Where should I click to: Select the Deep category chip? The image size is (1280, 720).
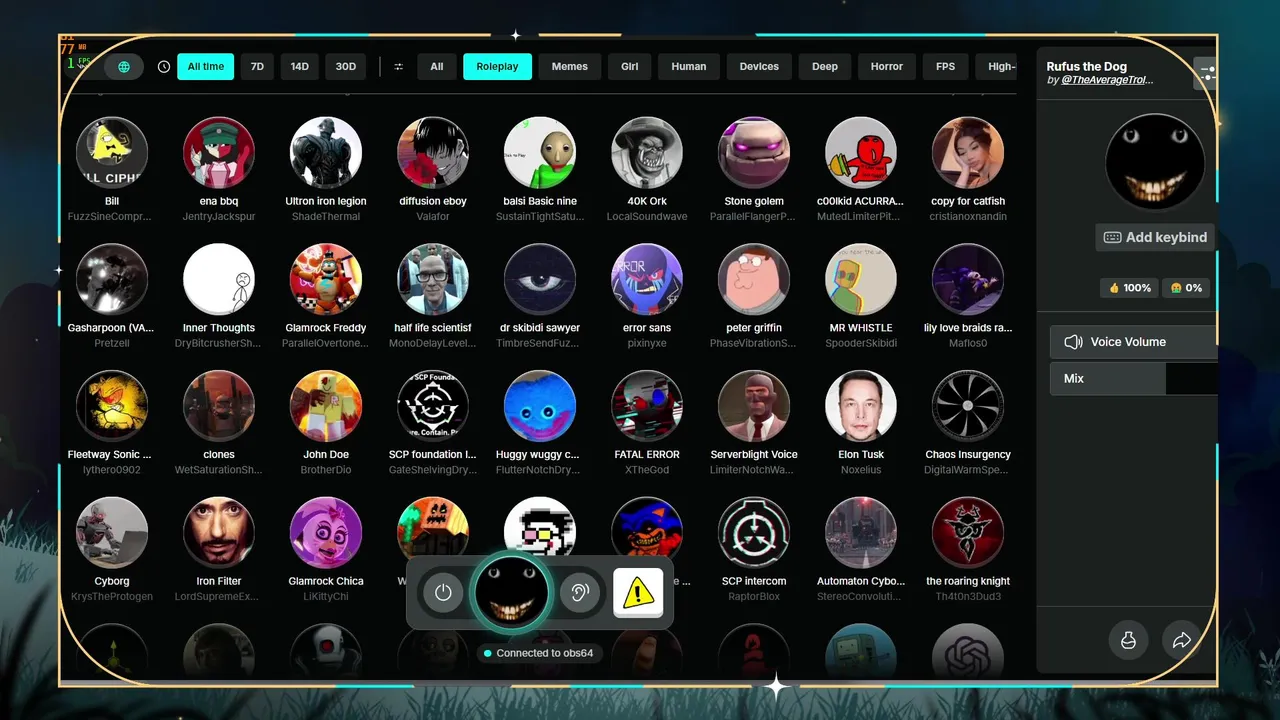(825, 67)
